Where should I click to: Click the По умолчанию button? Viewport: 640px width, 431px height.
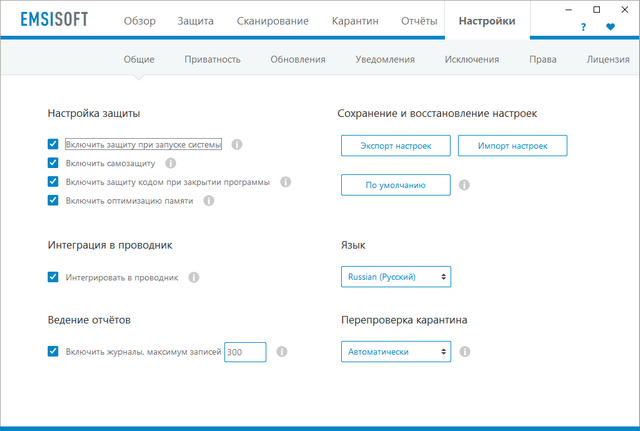[x=396, y=185]
